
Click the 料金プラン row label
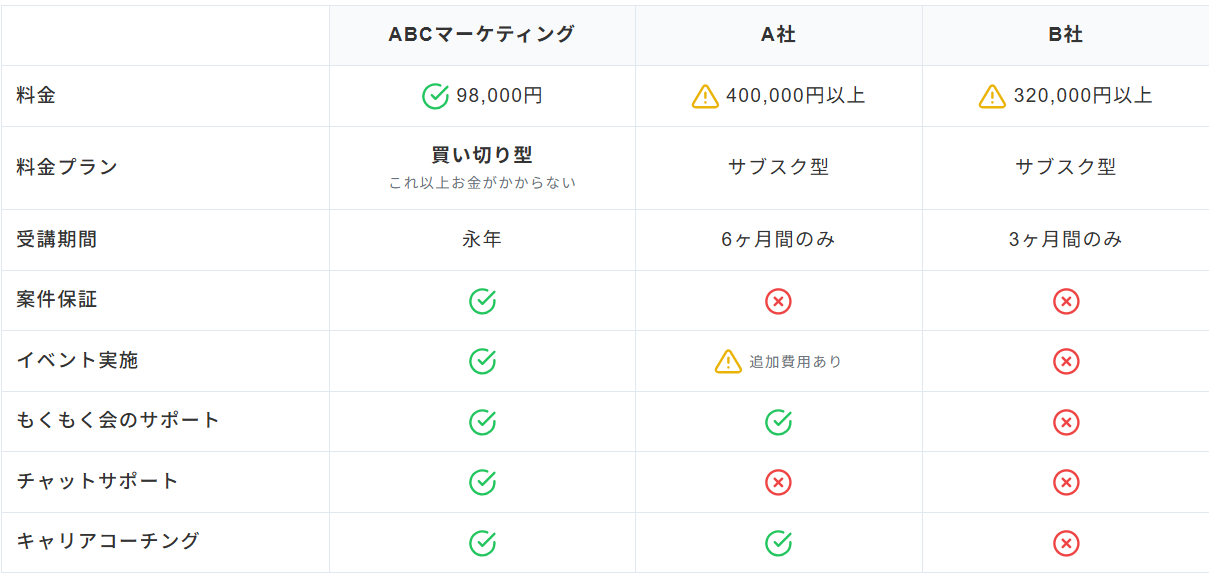pyautogui.click(x=67, y=167)
